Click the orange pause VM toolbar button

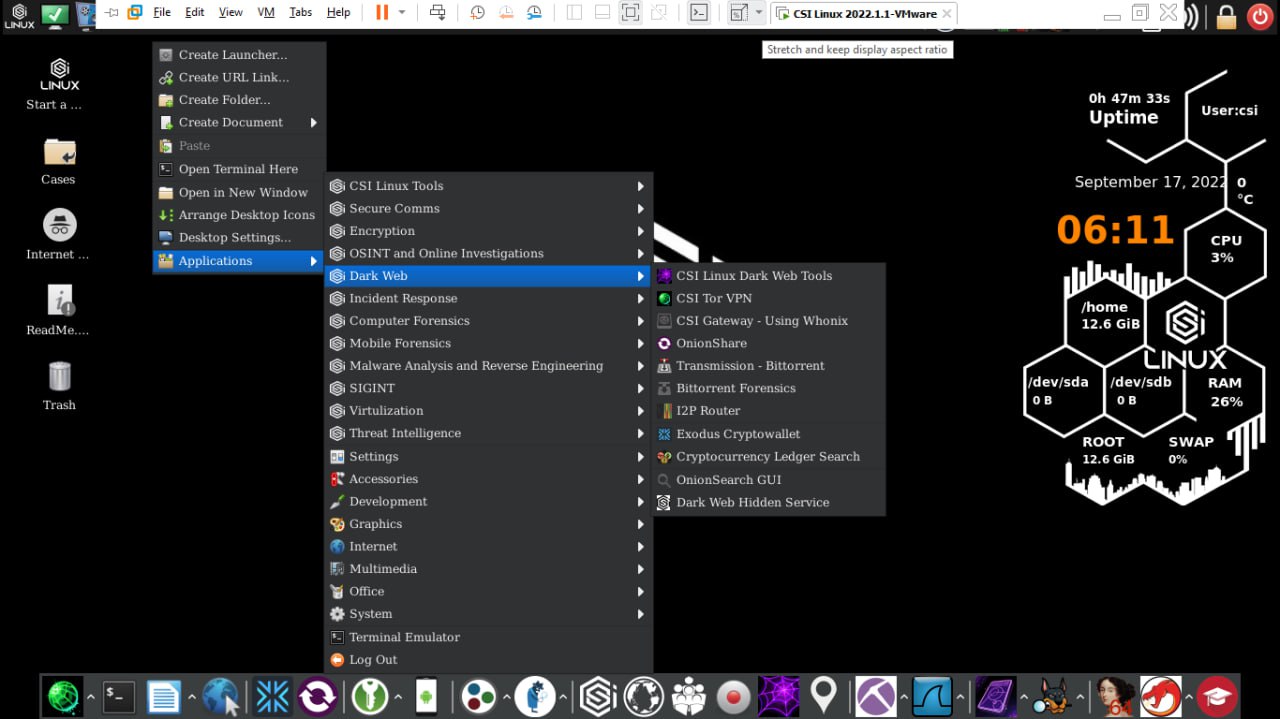coord(381,13)
